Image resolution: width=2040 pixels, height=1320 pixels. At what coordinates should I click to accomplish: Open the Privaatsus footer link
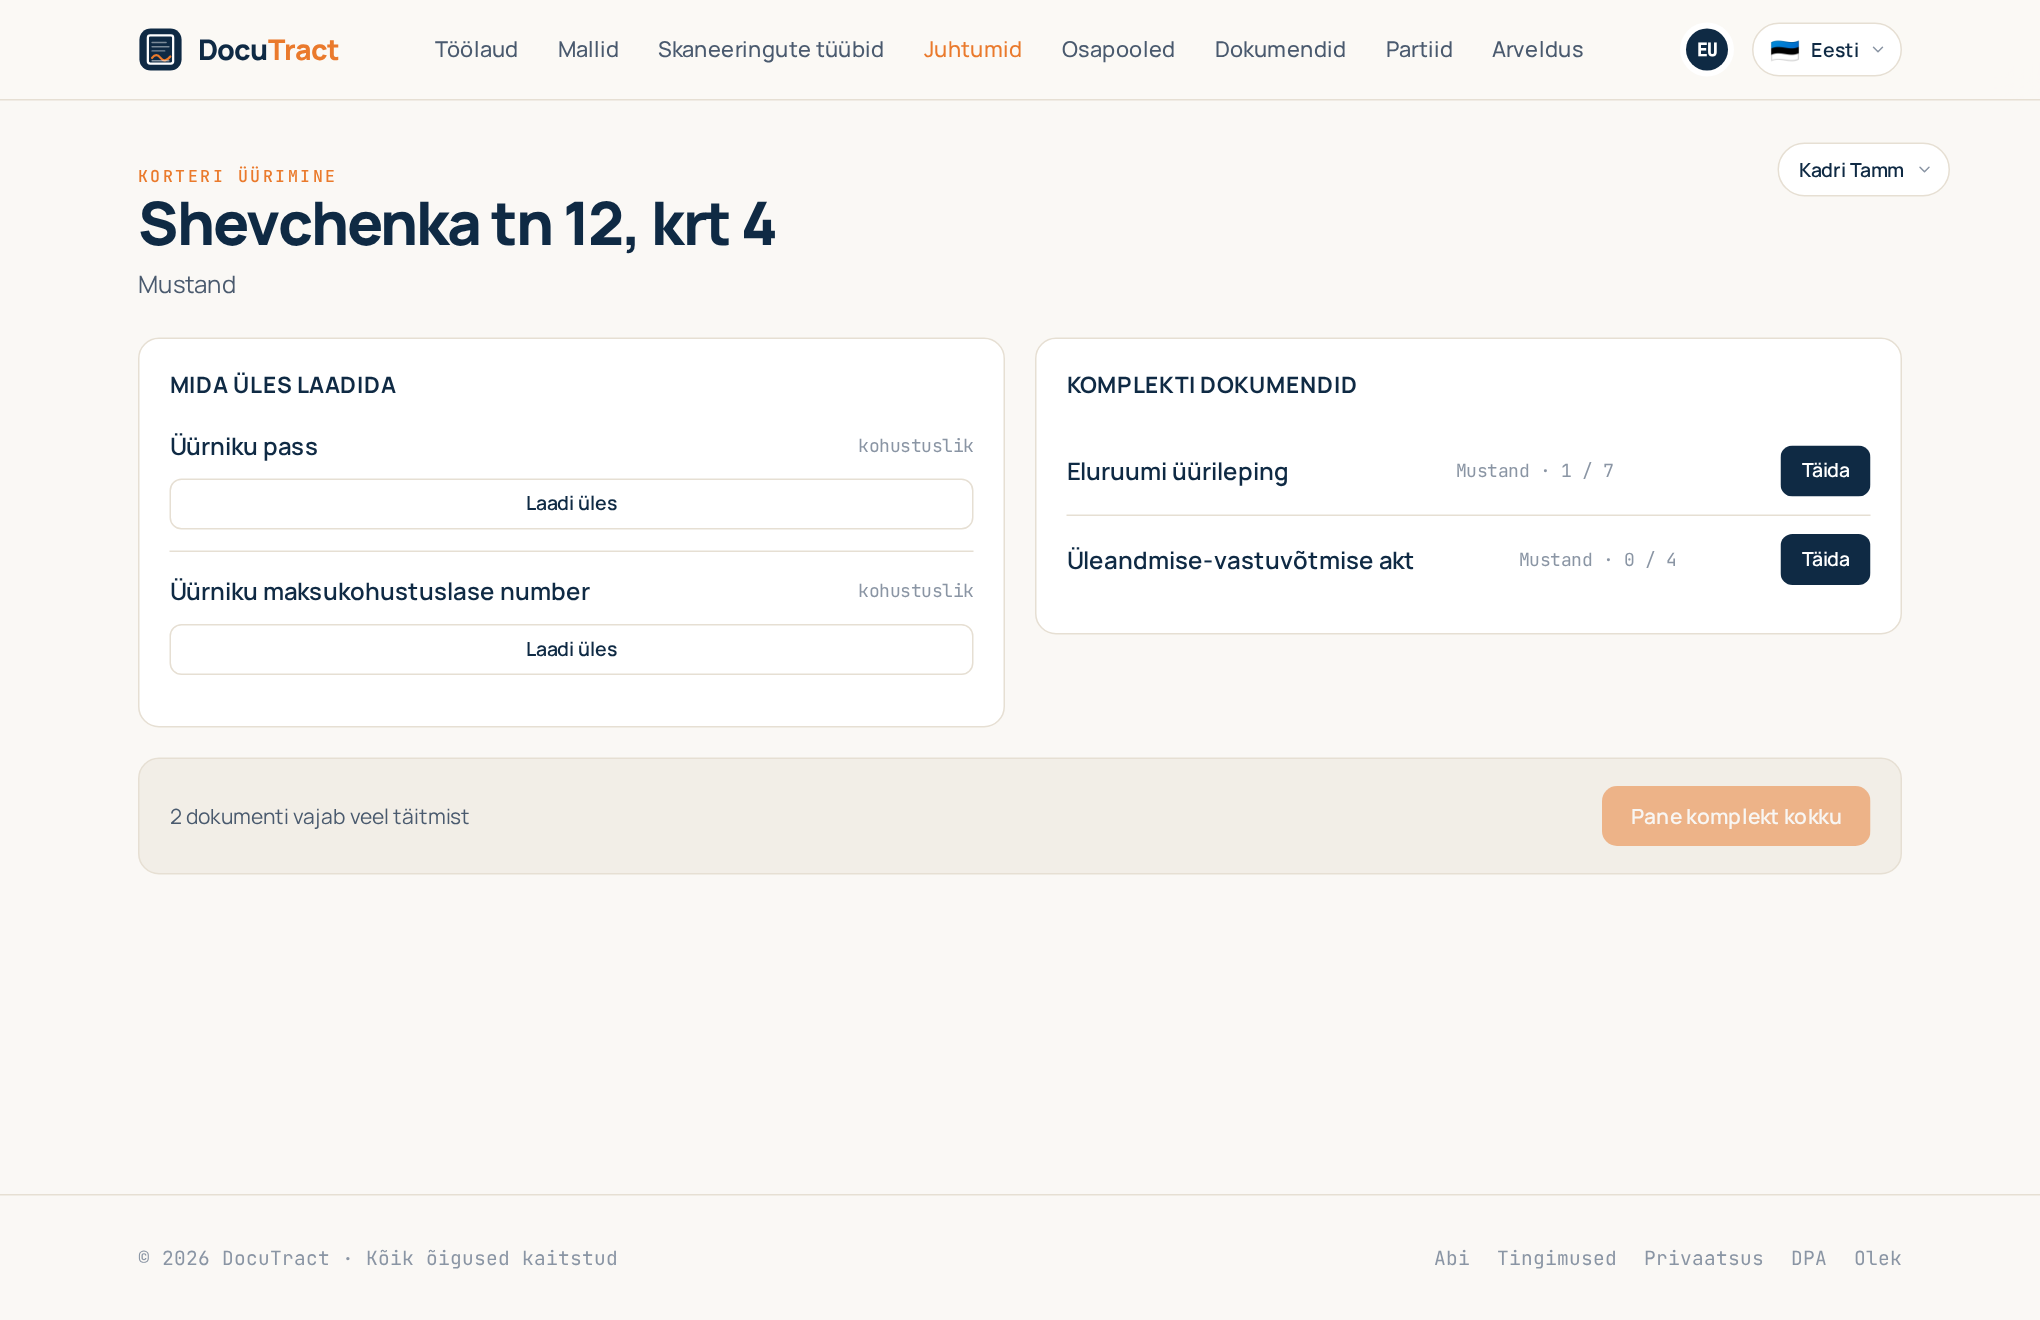click(x=1703, y=1258)
